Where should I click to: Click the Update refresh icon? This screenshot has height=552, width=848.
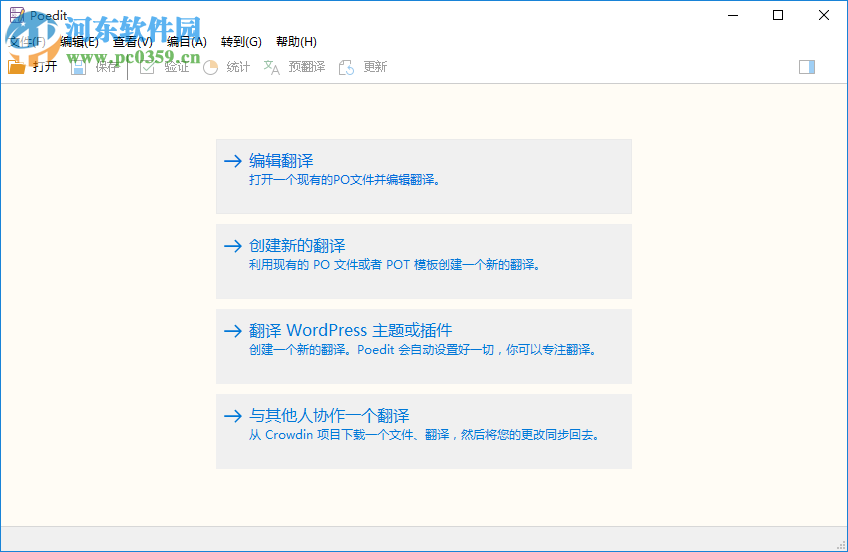(346, 67)
